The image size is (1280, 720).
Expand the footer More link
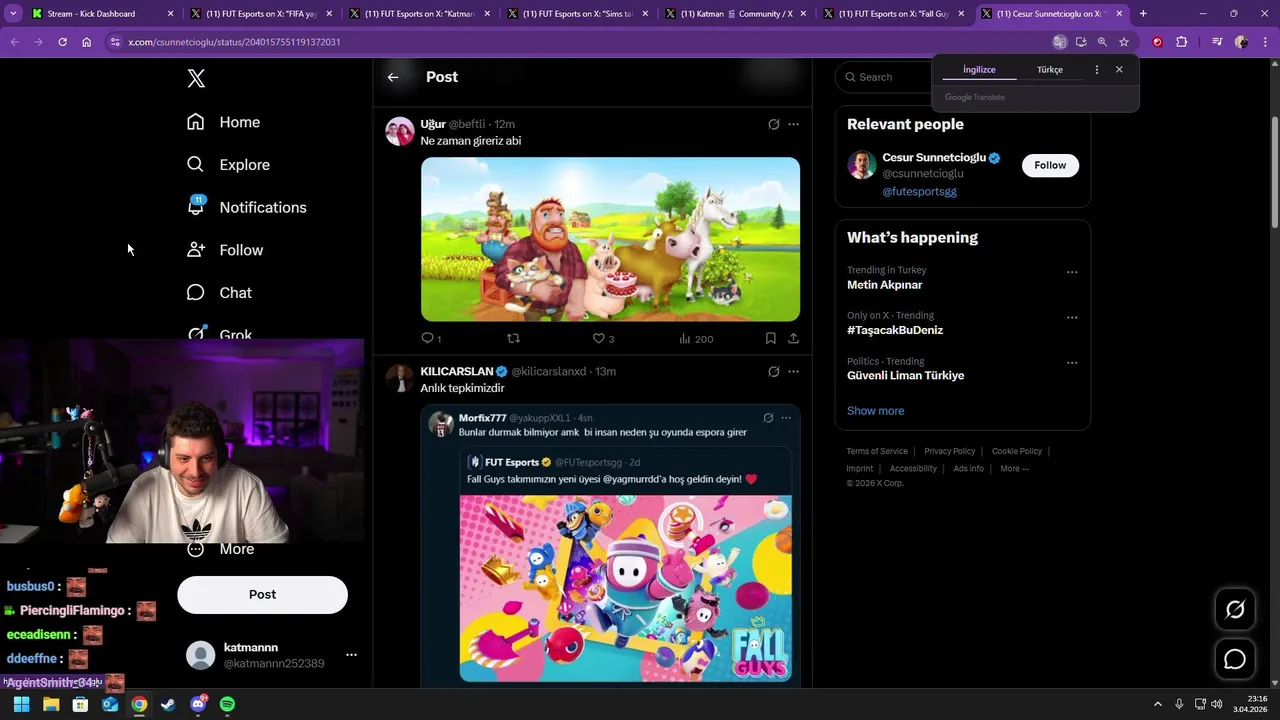[x=1014, y=468]
